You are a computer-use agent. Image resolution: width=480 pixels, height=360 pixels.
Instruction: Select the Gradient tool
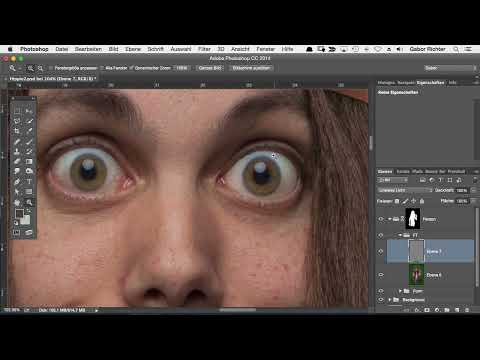click(x=29, y=162)
